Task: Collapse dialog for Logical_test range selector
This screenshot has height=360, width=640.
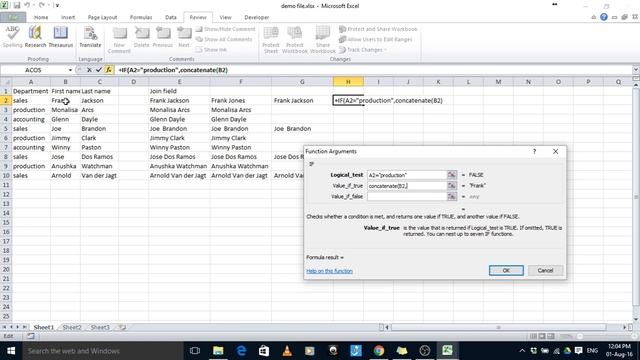Action: (451, 175)
